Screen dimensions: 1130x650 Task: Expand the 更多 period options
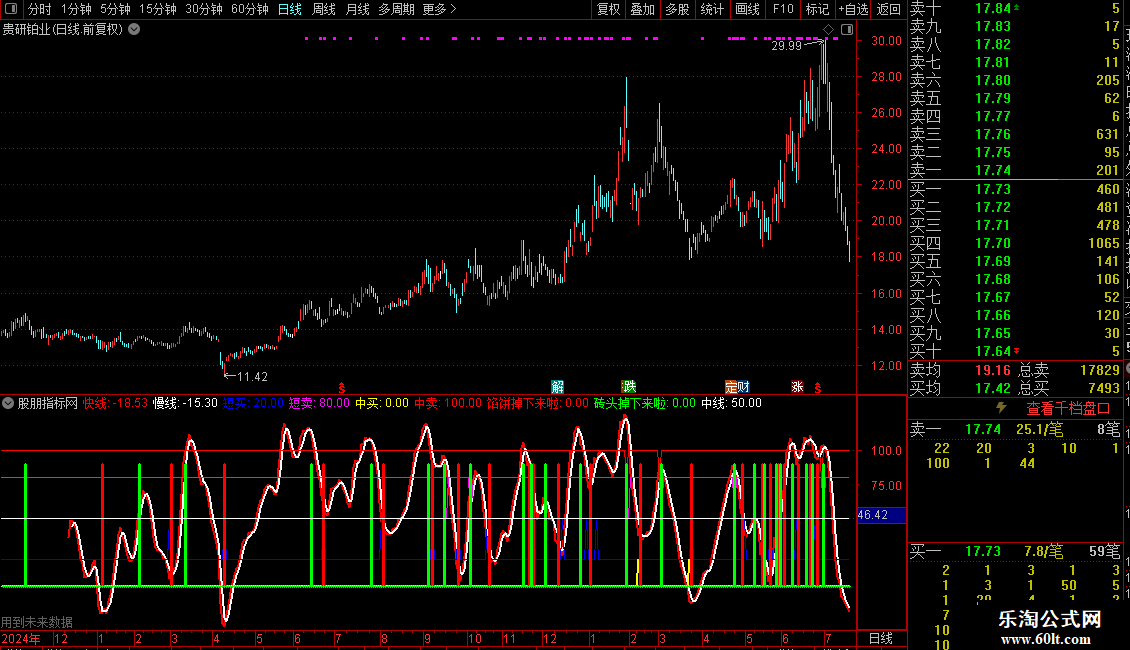(439, 9)
